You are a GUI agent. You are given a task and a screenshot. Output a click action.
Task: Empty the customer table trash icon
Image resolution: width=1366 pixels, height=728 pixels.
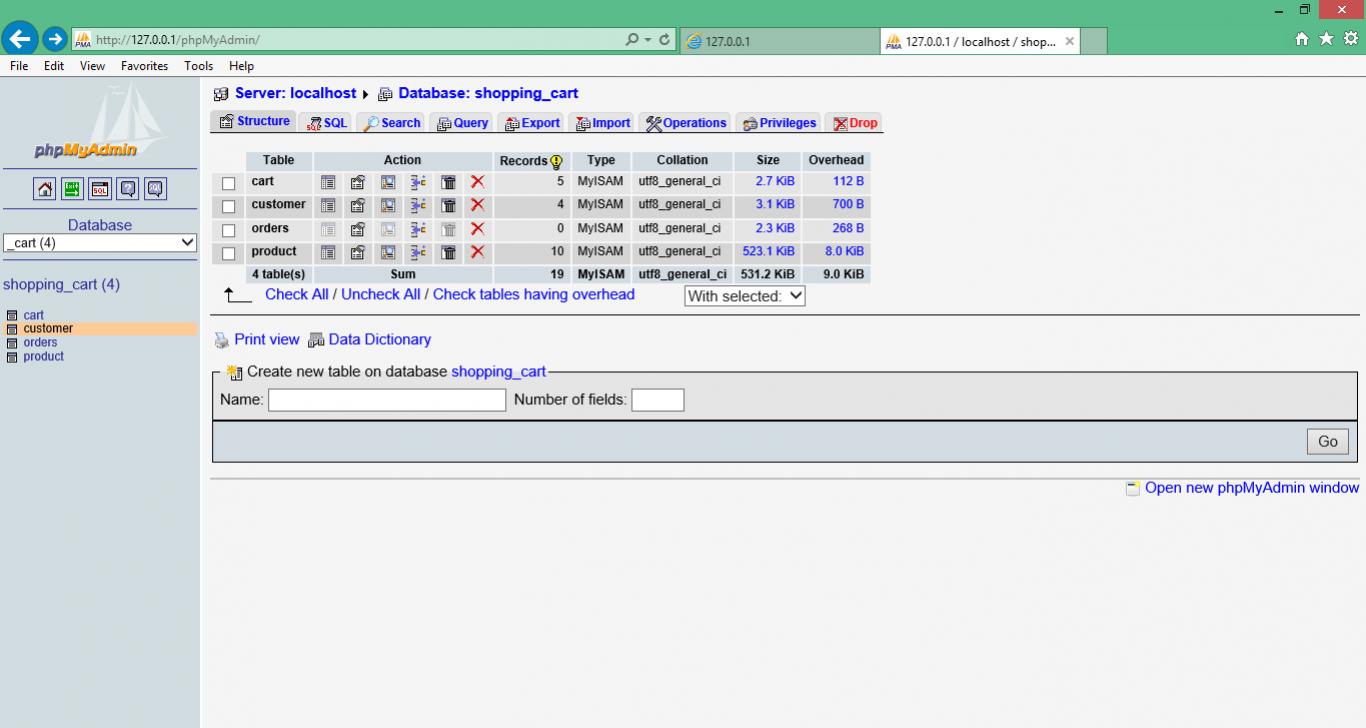tap(449, 205)
